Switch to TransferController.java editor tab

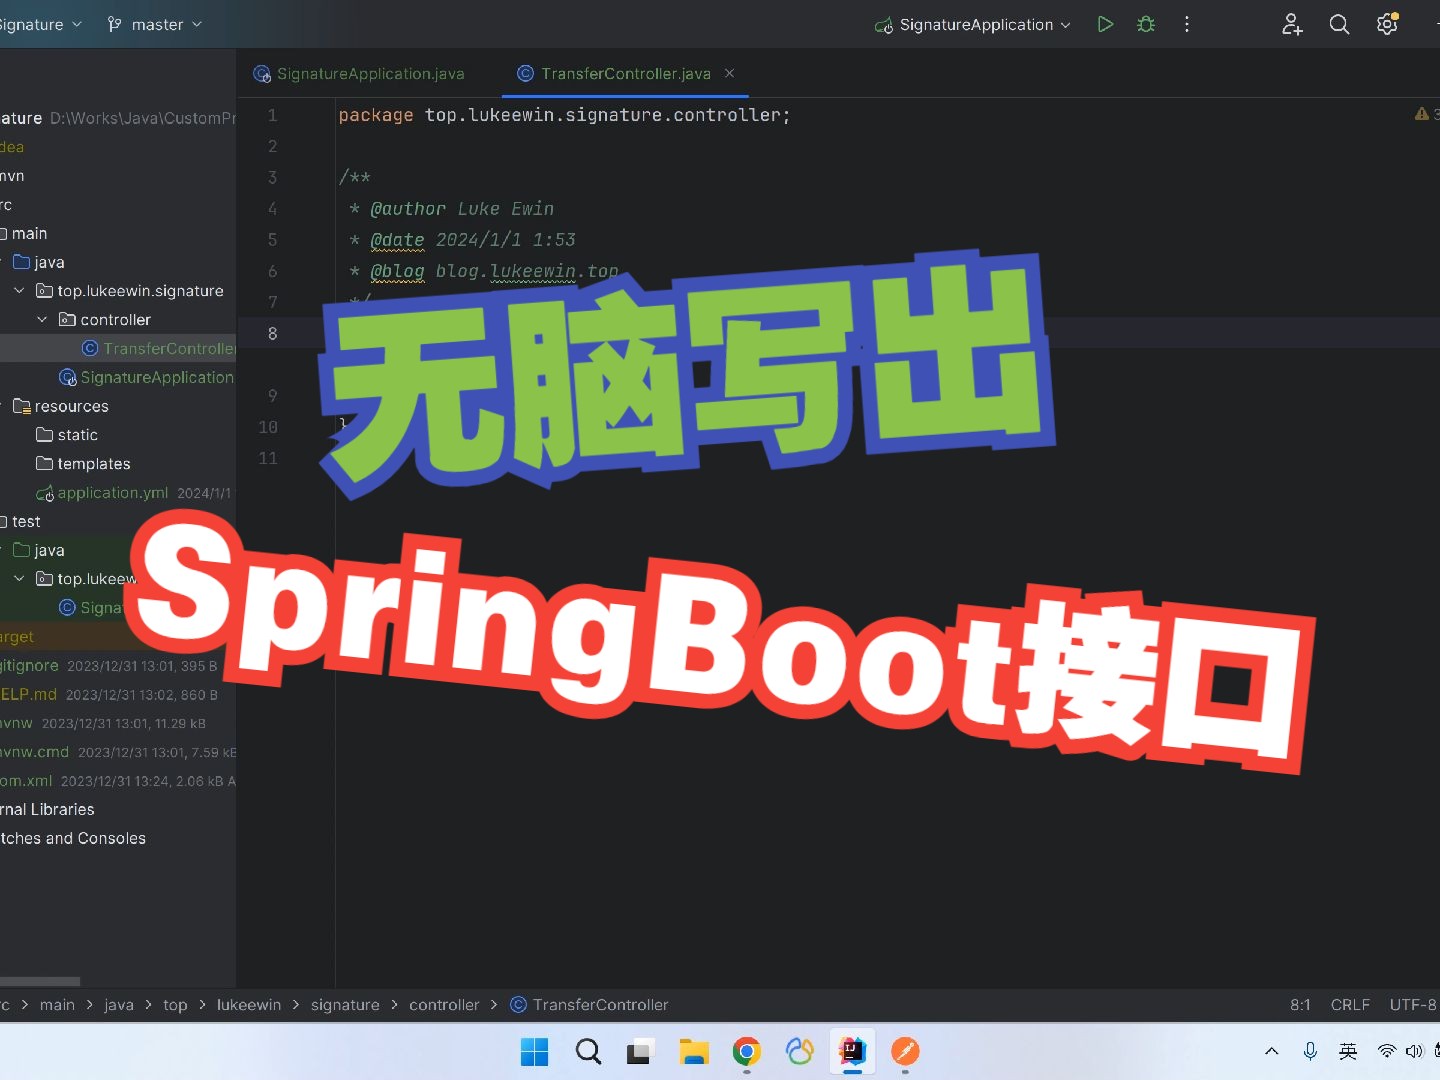tap(614, 73)
